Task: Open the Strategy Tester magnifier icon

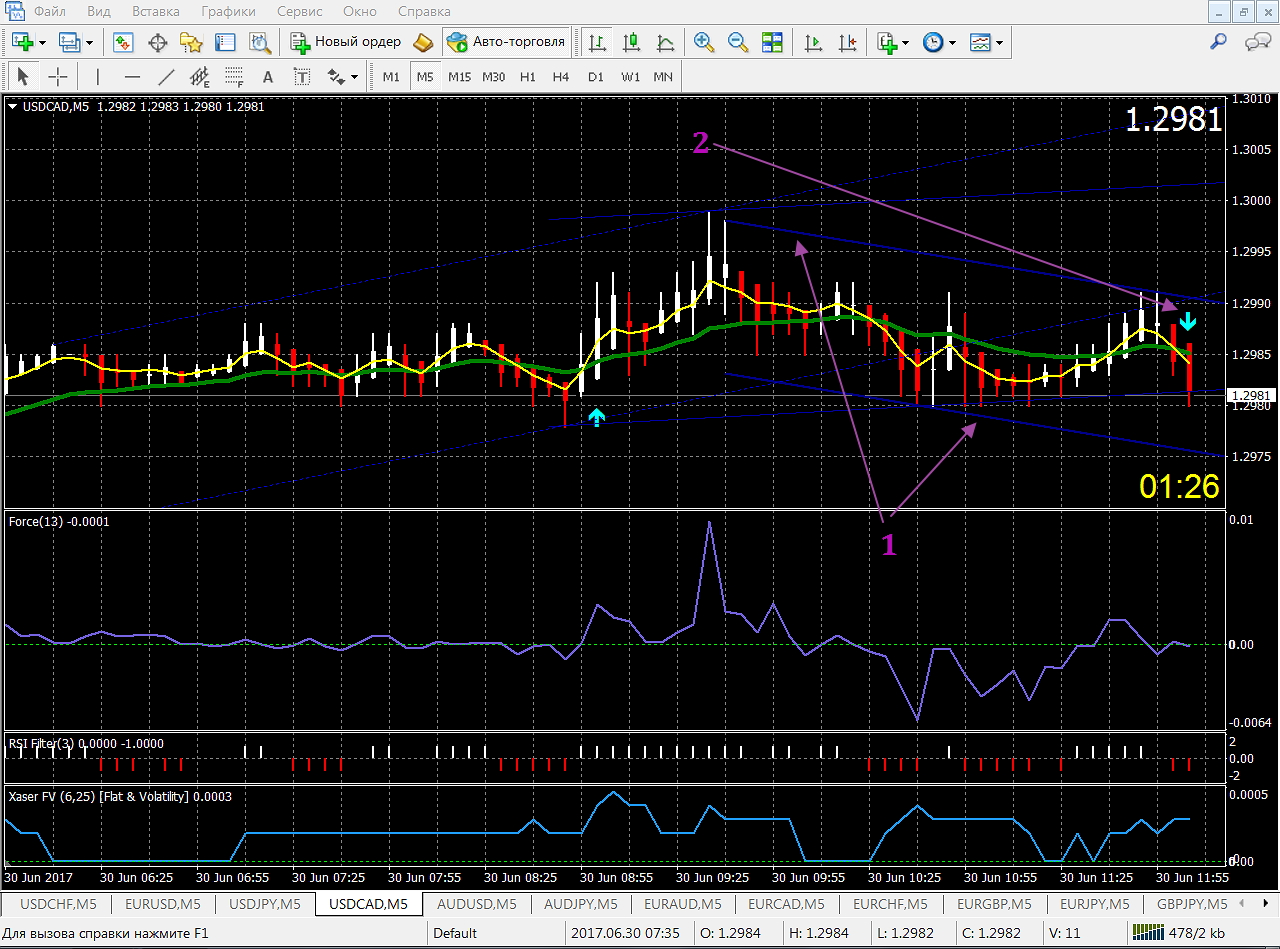Action: click(x=260, y=42)
